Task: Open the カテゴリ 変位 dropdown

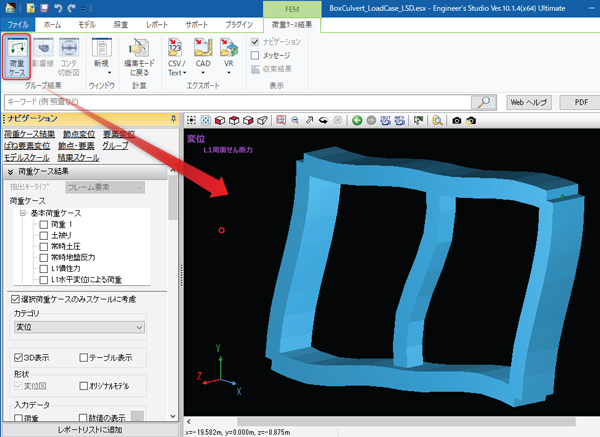Action: click(79, 327)
